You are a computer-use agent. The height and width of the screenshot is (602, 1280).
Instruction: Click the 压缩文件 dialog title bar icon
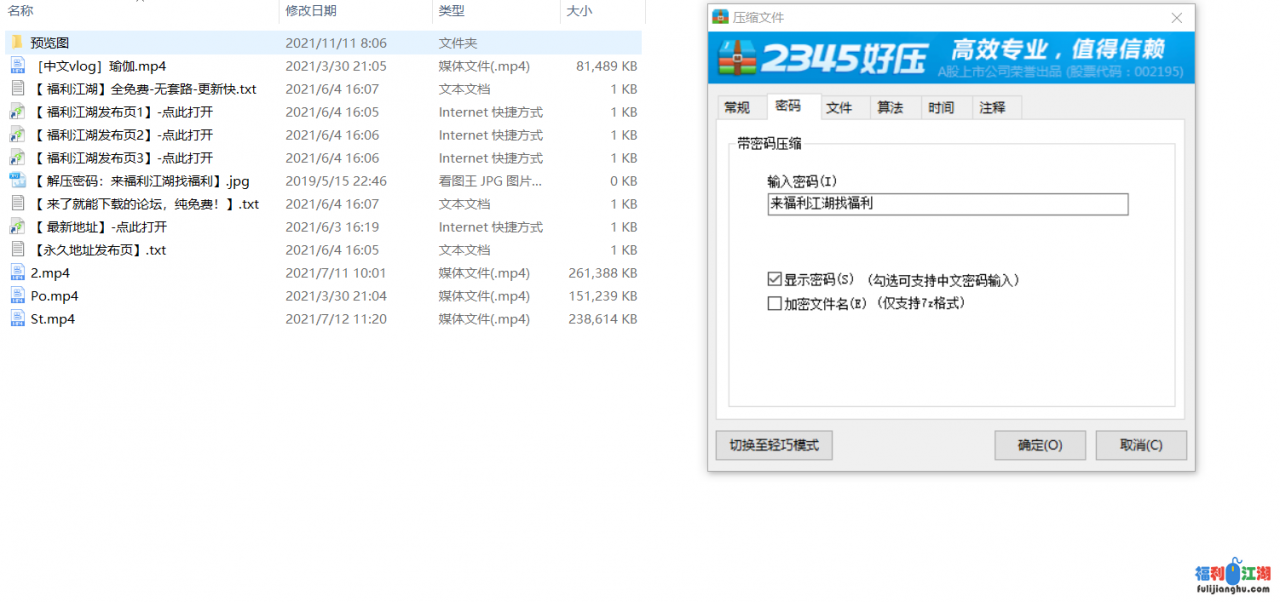tap(720, 17)
